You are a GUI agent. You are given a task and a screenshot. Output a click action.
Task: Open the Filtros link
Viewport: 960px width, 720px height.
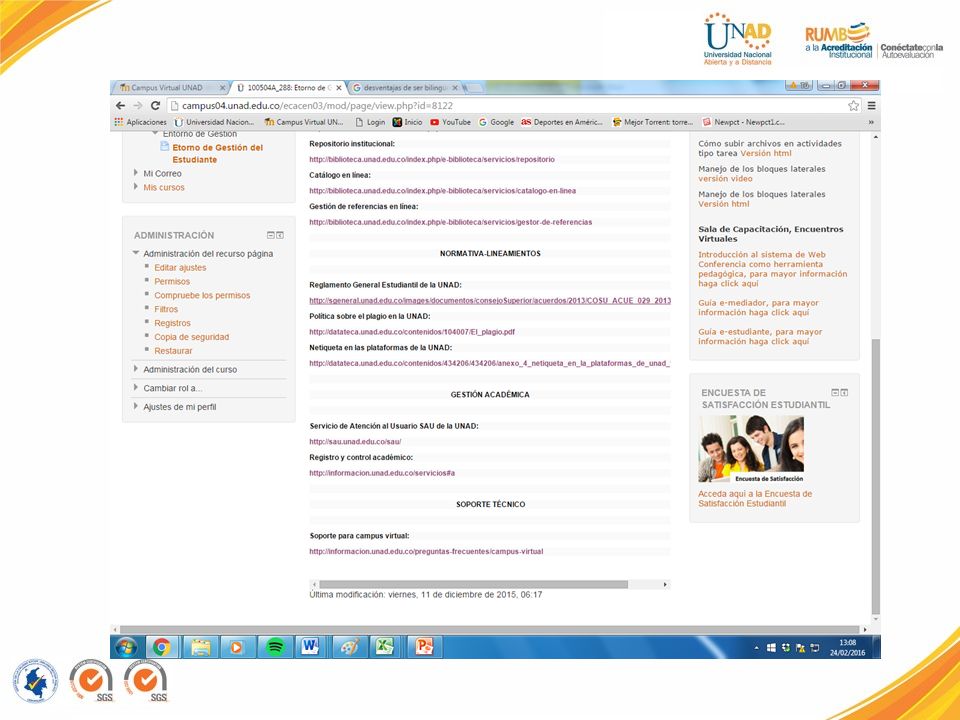coord(166,309)
